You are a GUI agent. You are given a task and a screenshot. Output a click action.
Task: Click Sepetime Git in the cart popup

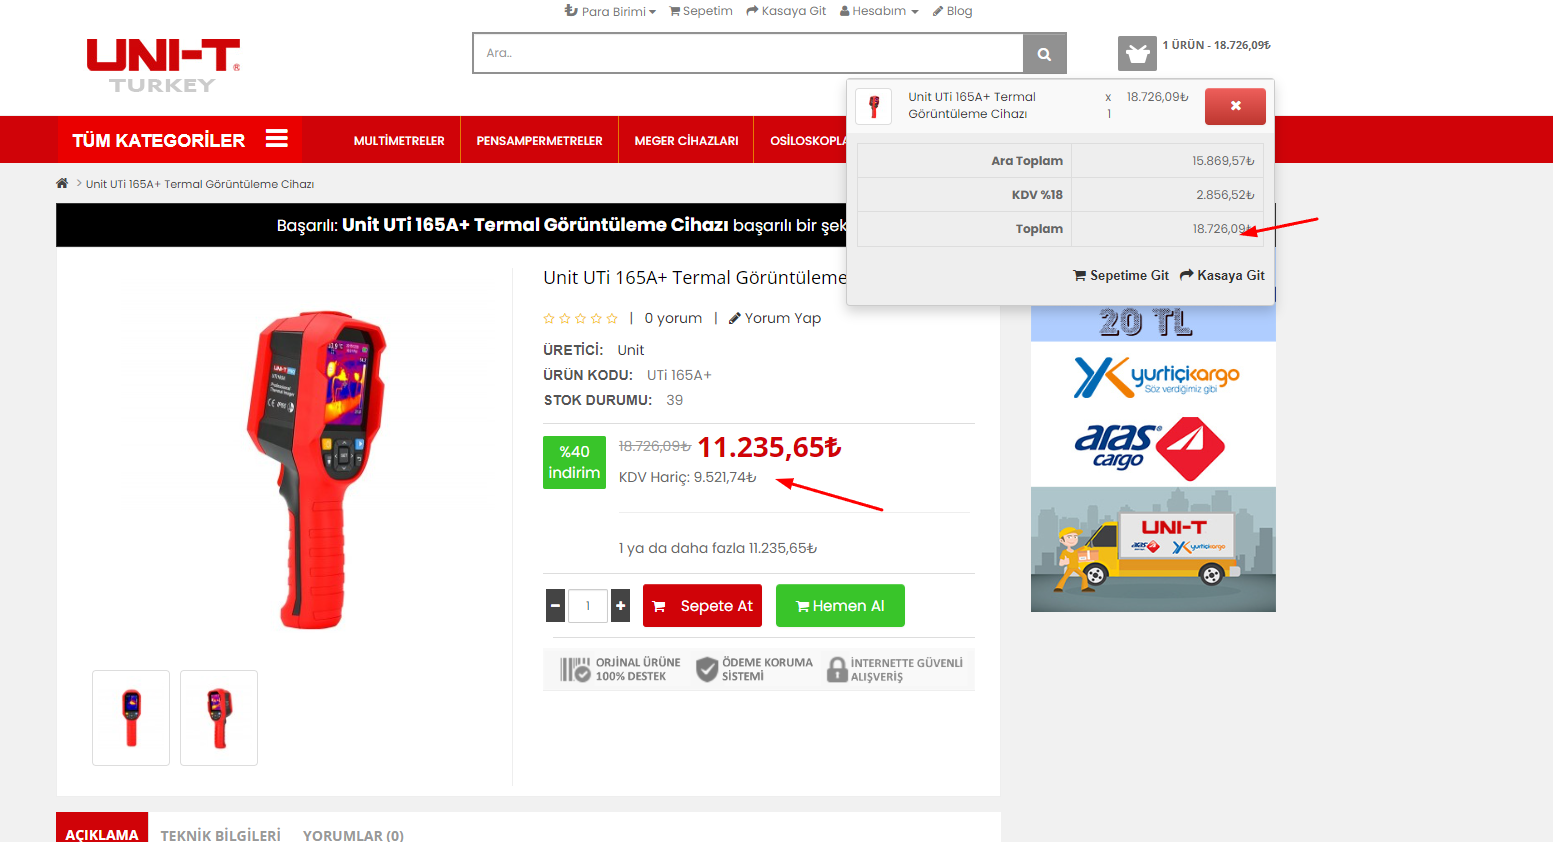pyautogui.click(x=1121, y=275)
